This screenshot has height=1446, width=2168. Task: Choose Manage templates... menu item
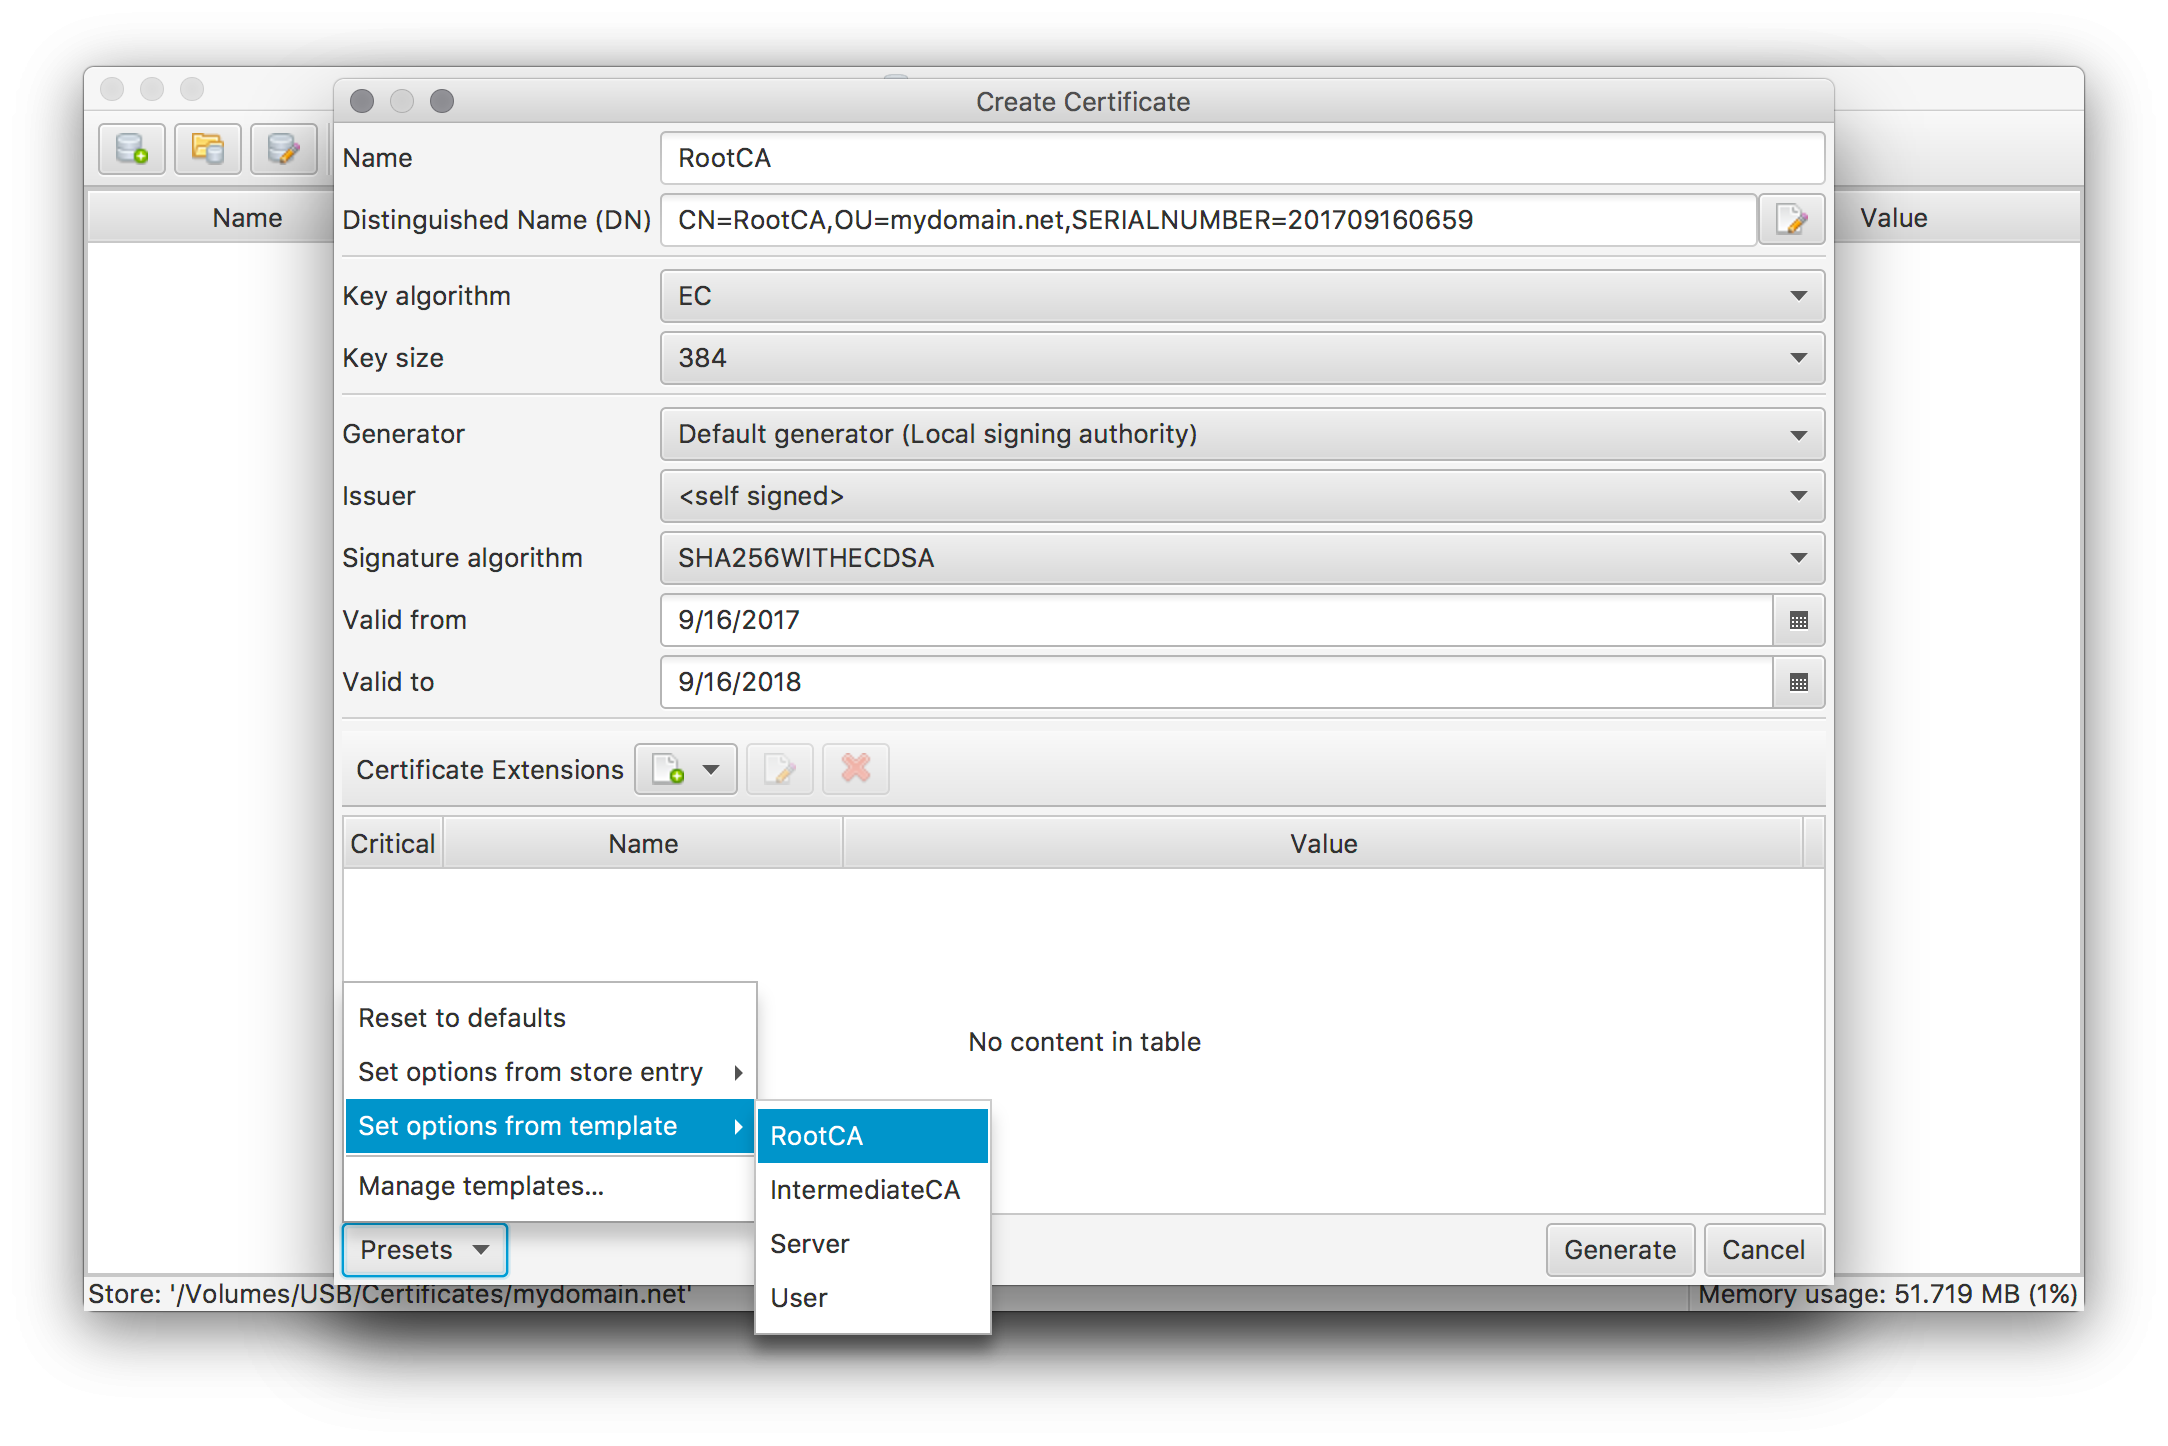pos(550,1186)
